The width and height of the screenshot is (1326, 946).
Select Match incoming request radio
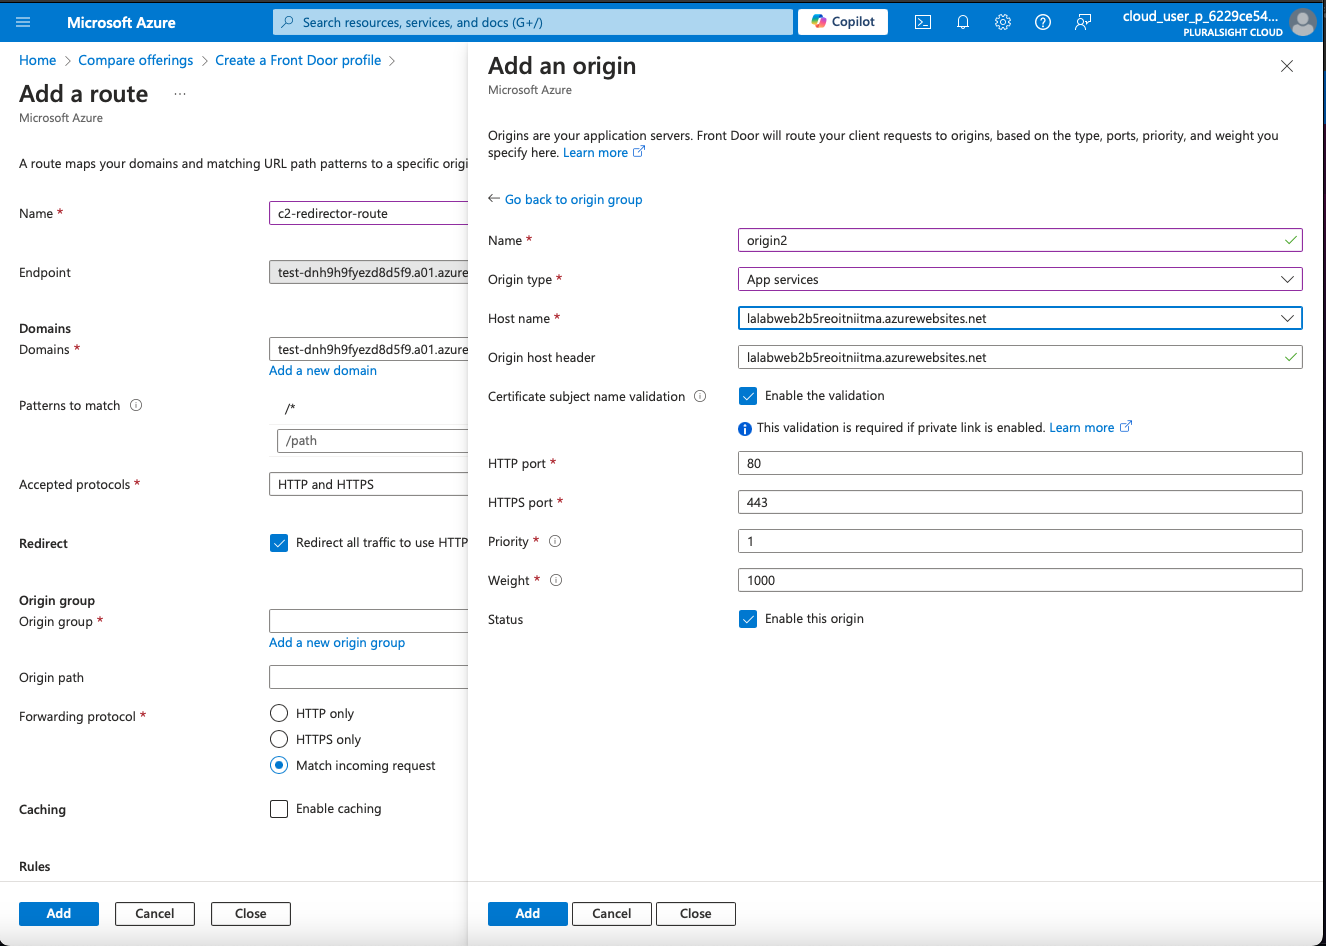click(x=279, y=765)
